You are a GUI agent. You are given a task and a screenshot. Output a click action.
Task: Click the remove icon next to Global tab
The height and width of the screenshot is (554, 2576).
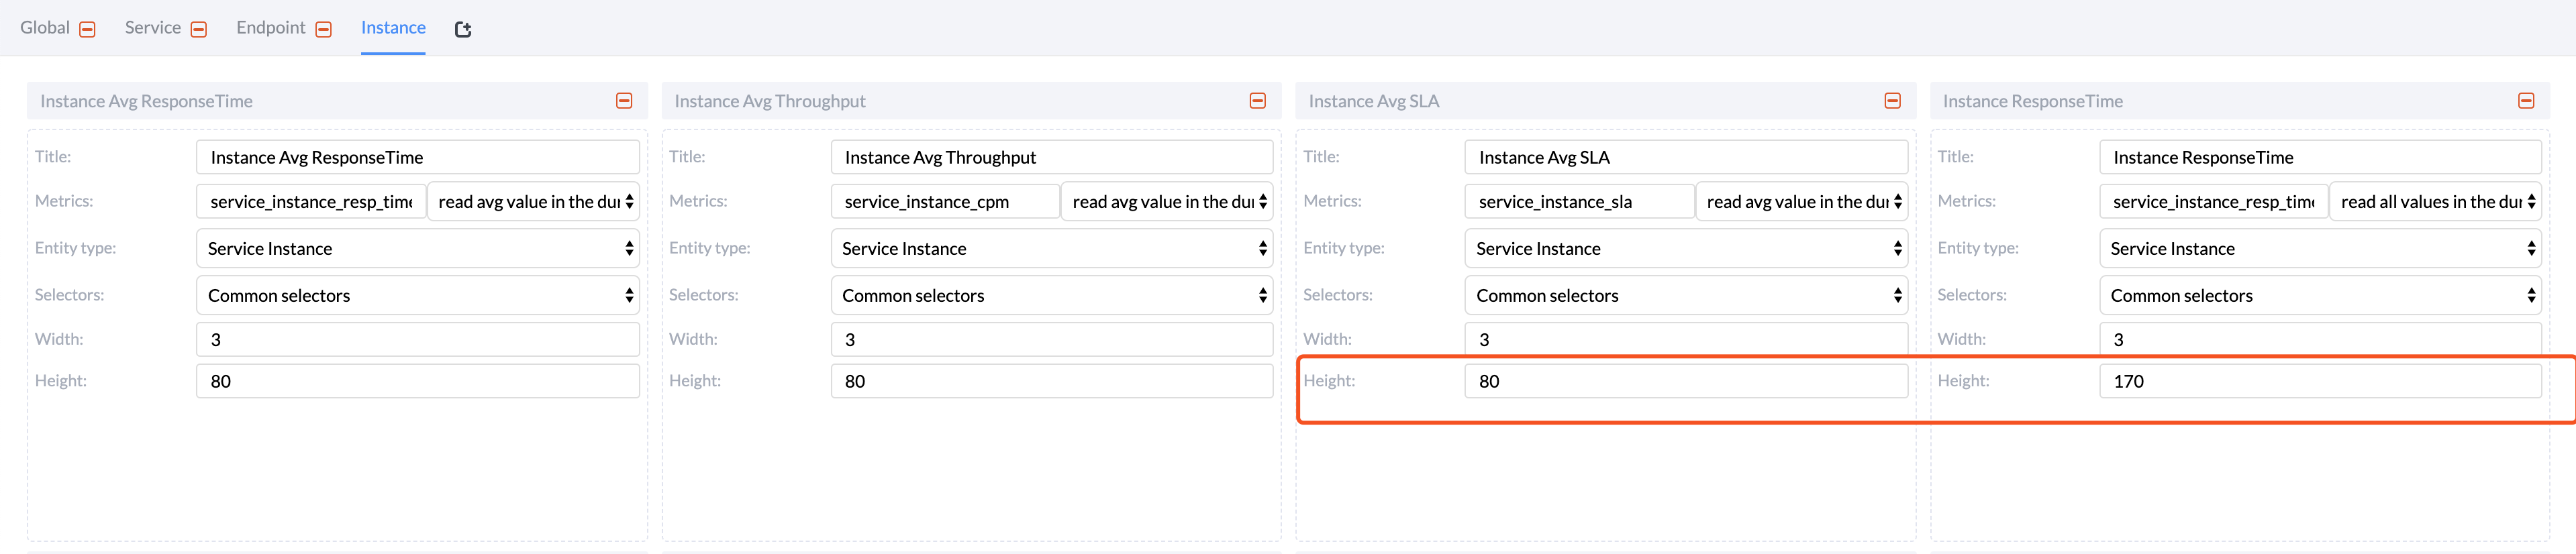pyautogui.click(x=88, y=30)
